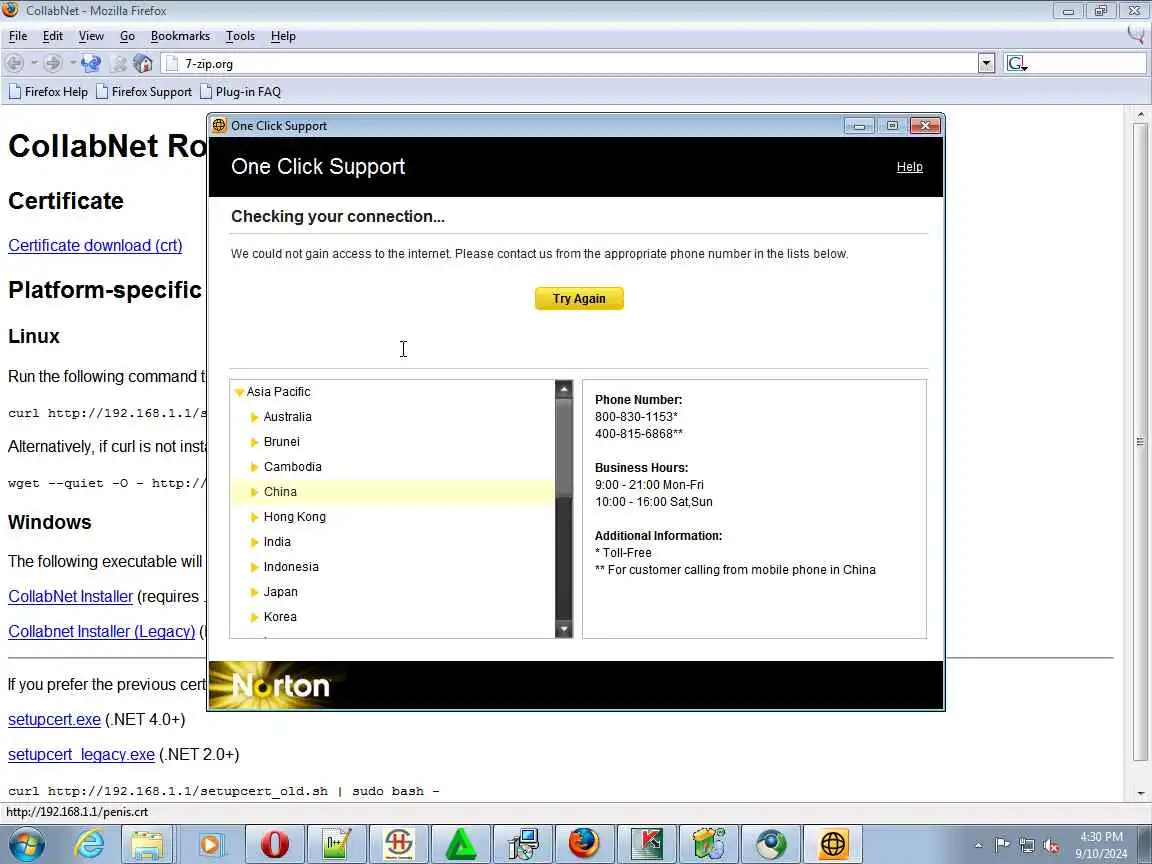Expand the India arrow in country list
The image size is (1152, 864).
click(x=254, y=542)
